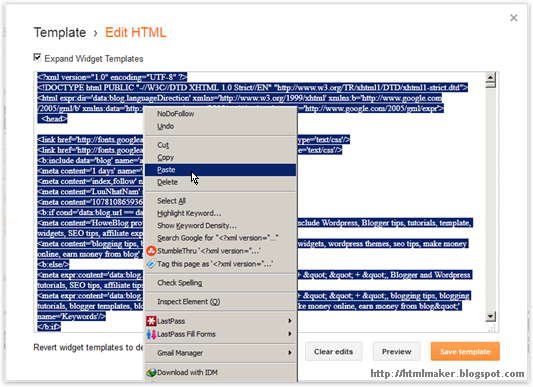
Task: Click the tag icon beside Tag this page
Action: click(151, 264)
